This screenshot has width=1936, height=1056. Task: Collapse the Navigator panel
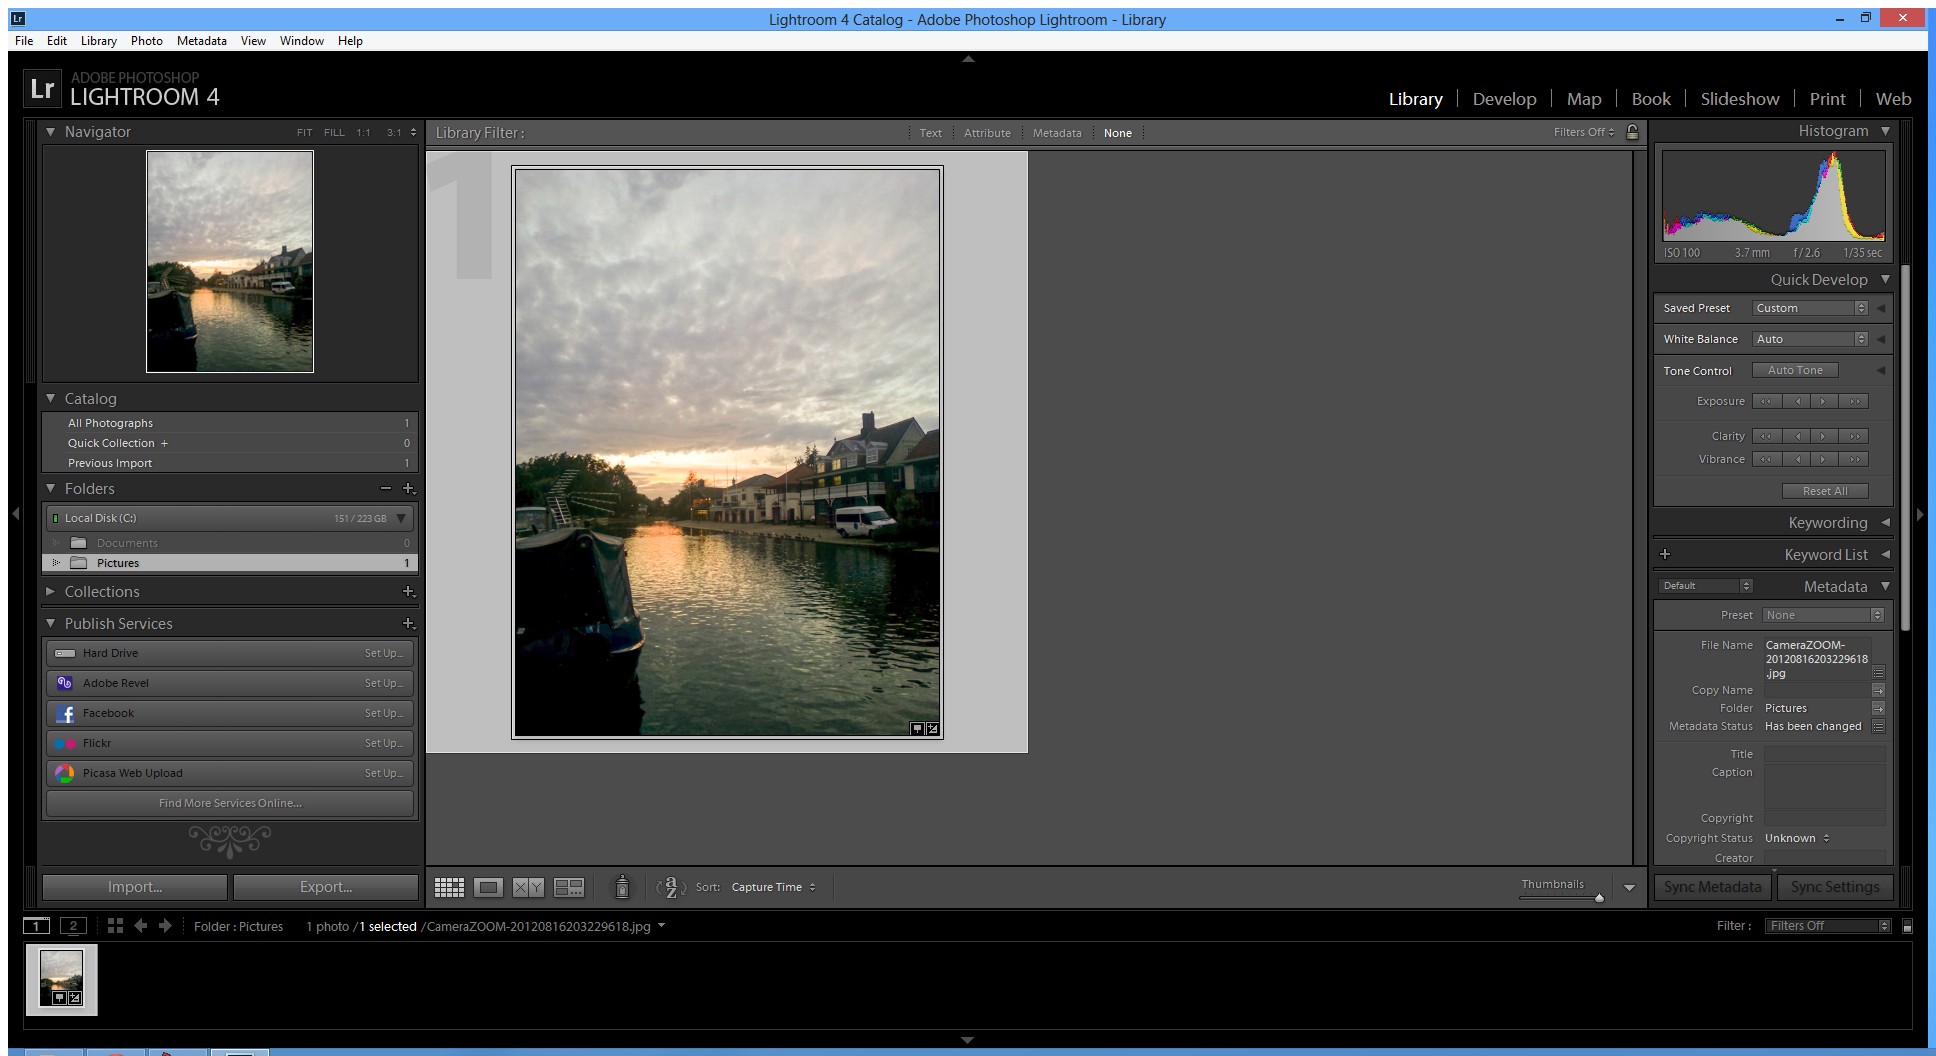(51, 131)
